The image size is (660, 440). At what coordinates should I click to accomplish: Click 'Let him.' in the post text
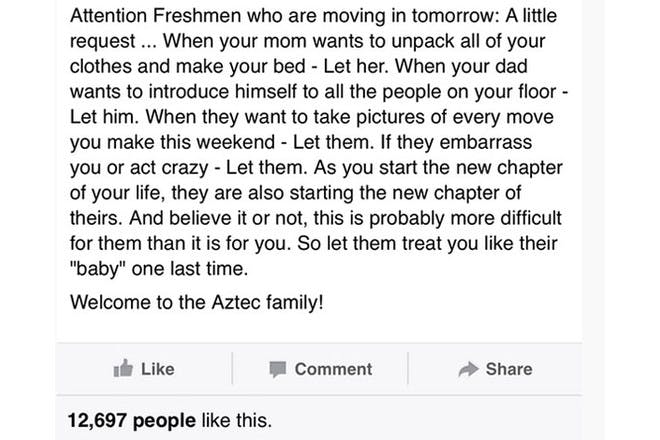[104, 117]
